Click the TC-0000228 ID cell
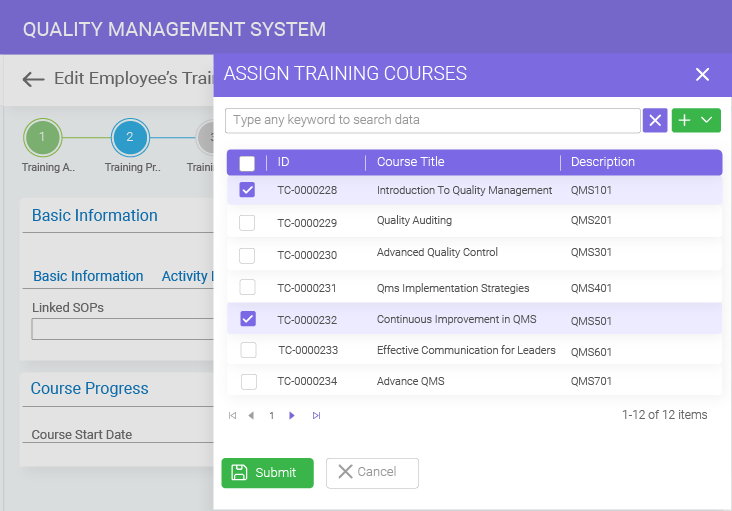This screenshot has width=732, height=511. [307, 190]
